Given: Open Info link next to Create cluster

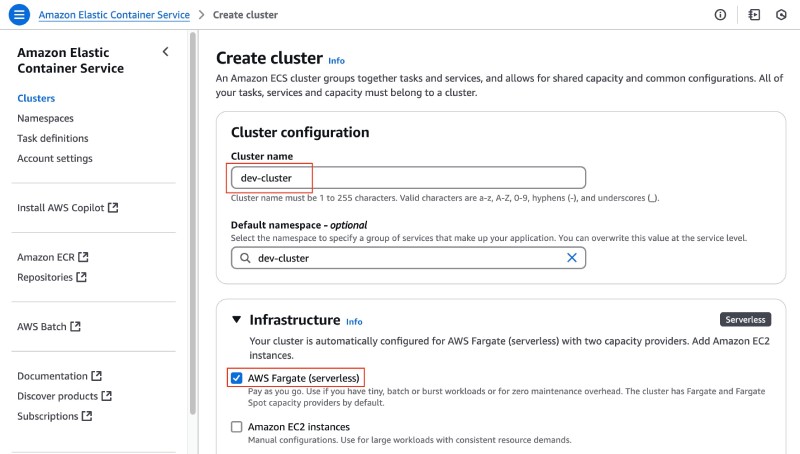Looking at the screenshot, I should point(336,61).
